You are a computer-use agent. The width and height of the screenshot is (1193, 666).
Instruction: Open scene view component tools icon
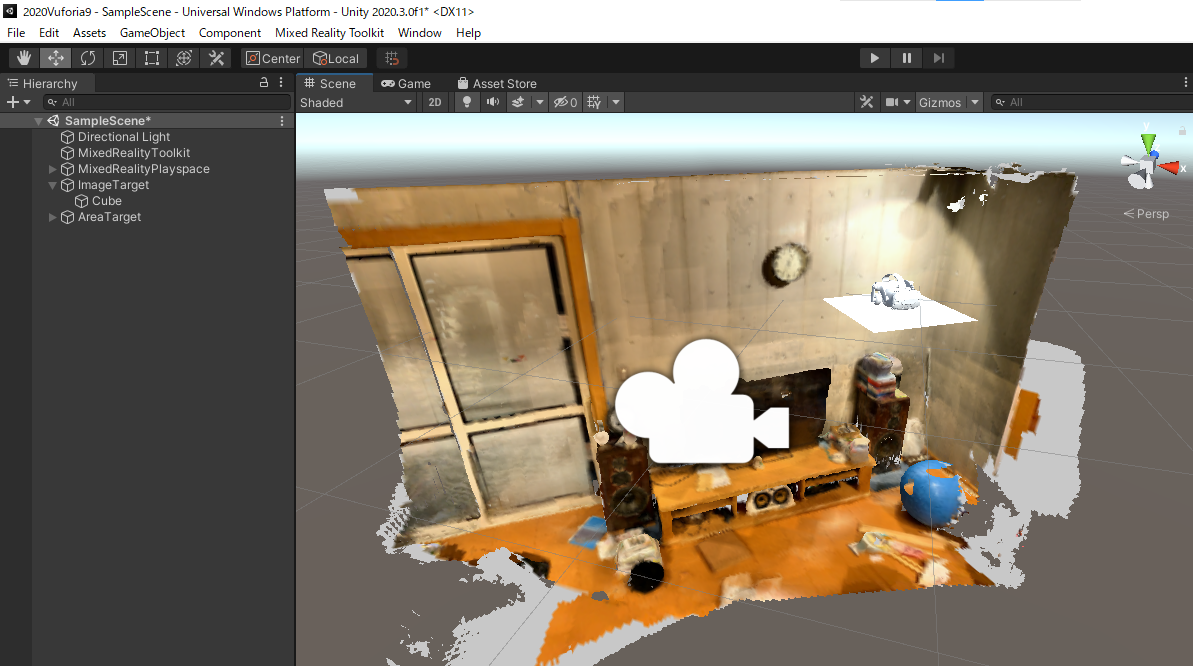pos(867,102)
